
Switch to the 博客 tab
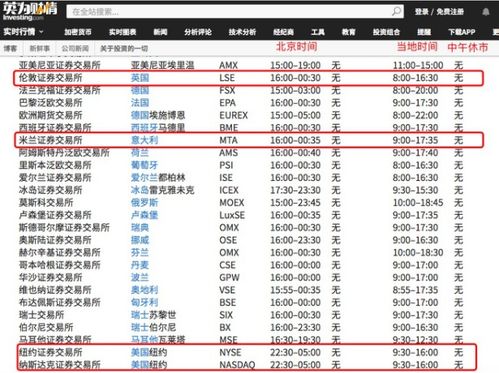(x=10, y=49)
